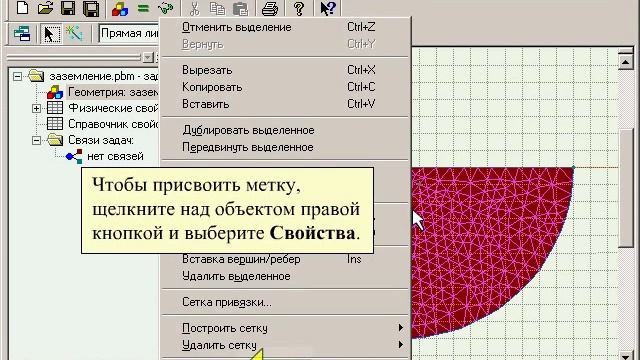Click the Copy pages icon
640x360 pixels.
(217, 9)
